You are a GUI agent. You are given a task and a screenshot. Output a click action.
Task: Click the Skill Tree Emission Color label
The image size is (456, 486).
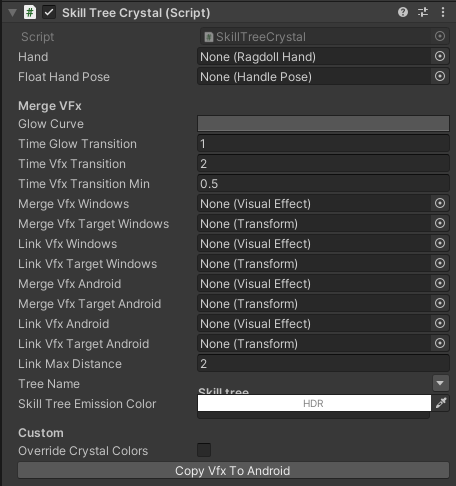point(87,404)
